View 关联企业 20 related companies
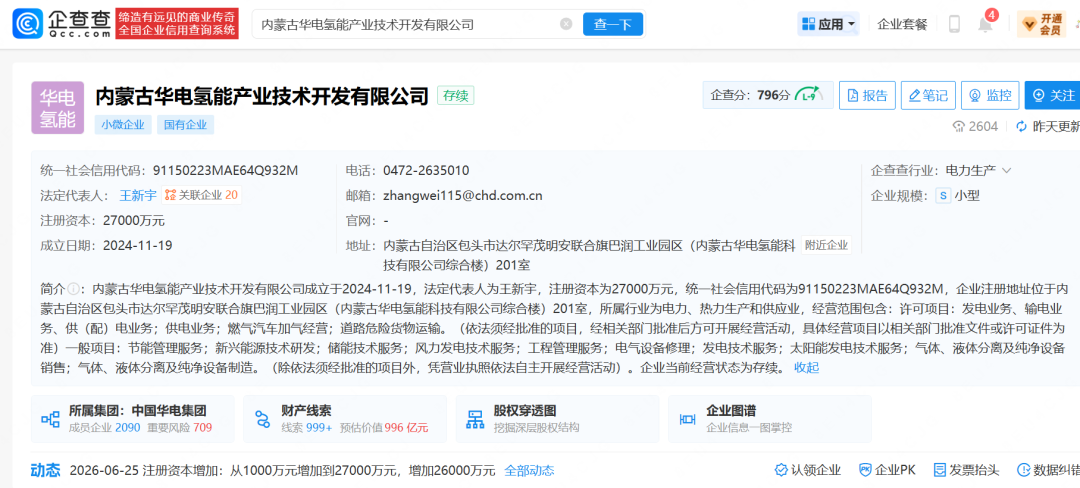This screenshot has width=1080, height=488. click(201, 195)
